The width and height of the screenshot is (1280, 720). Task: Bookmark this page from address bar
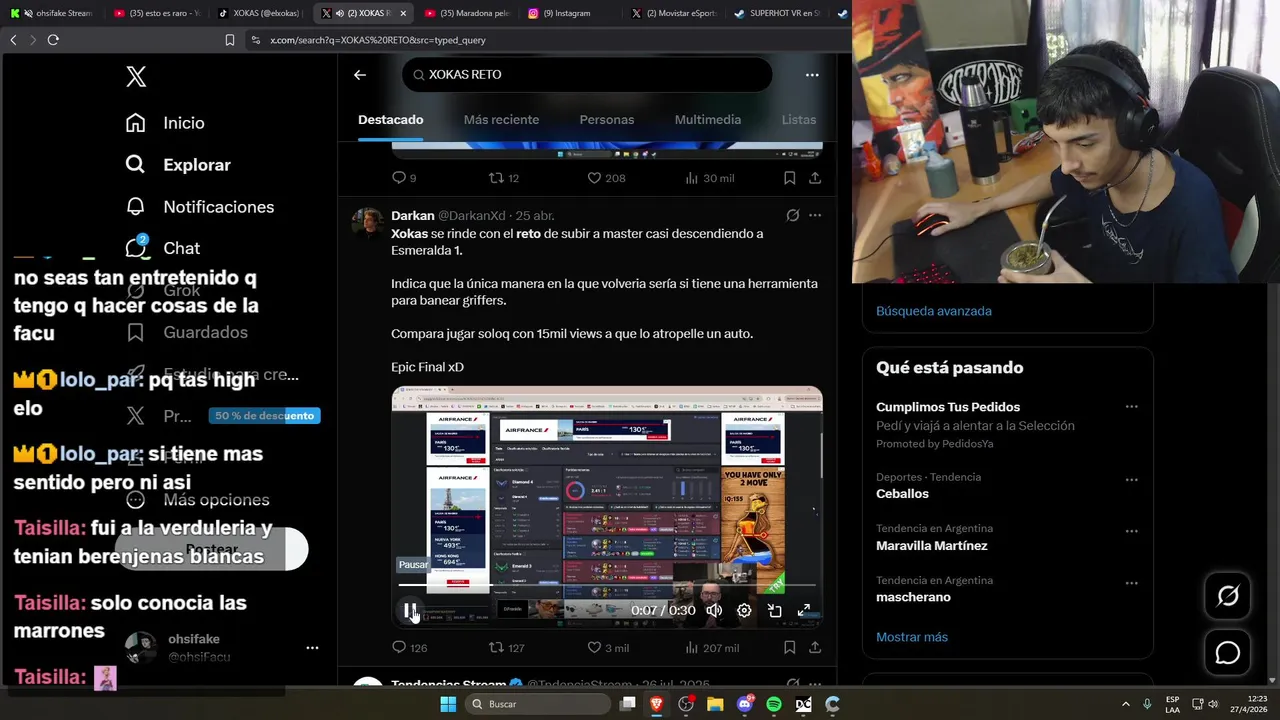pos(230,40)
